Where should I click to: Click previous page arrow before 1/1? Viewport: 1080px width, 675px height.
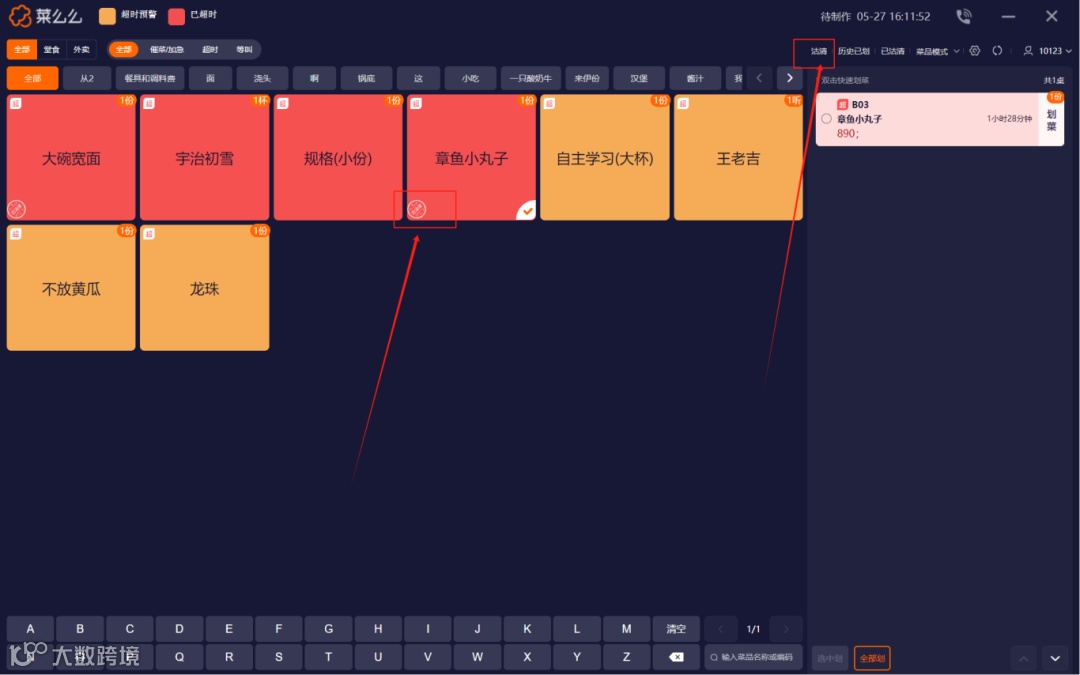720,629
